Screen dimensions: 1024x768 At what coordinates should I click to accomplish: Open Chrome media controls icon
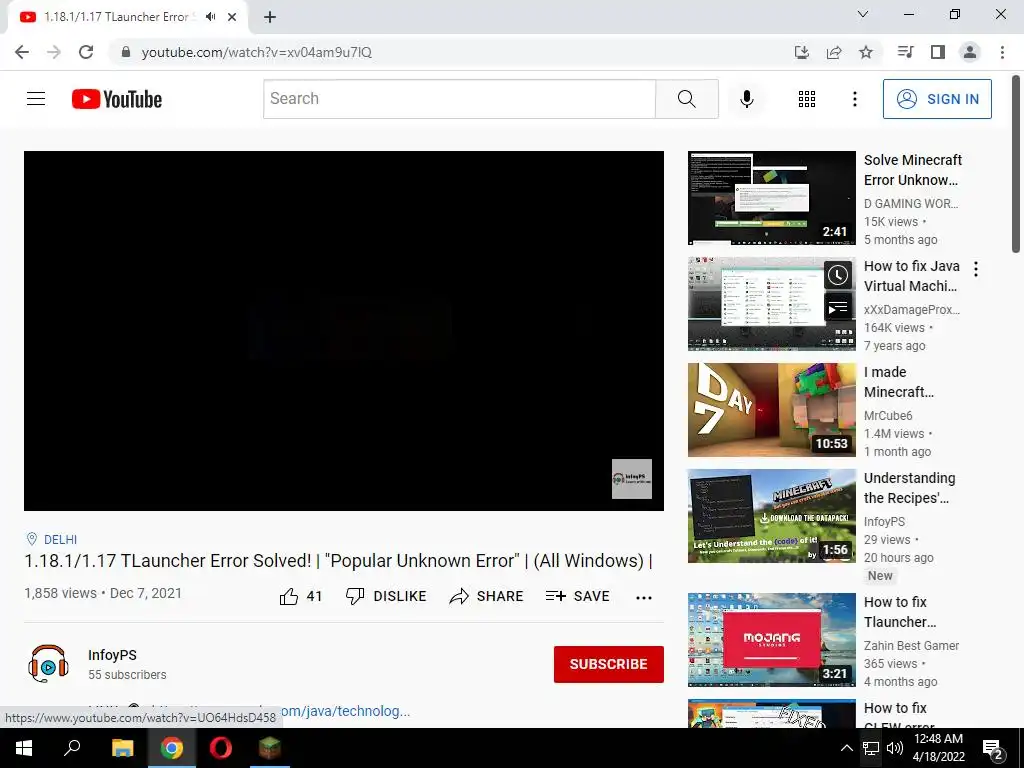coord(905,52)
